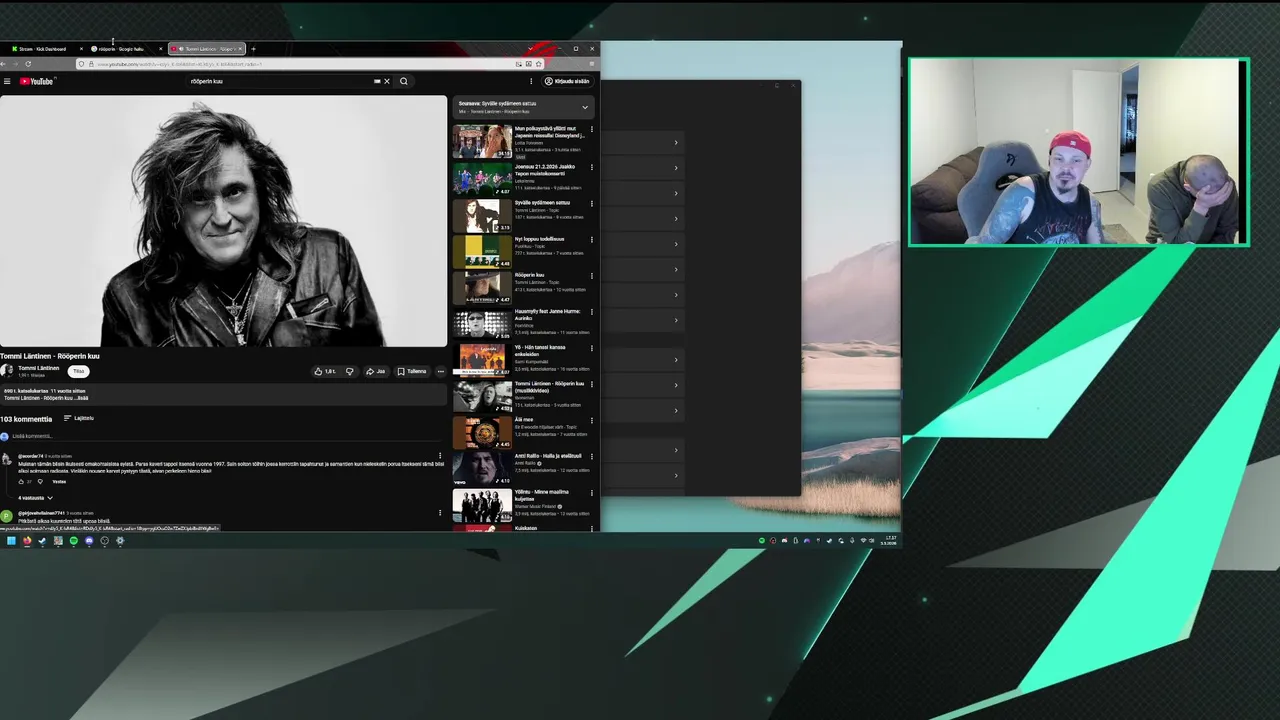The image size is (1280, 720).
Task: Expand the Seuraava mix queue panel chevron
Action: [x=585, y=107]
